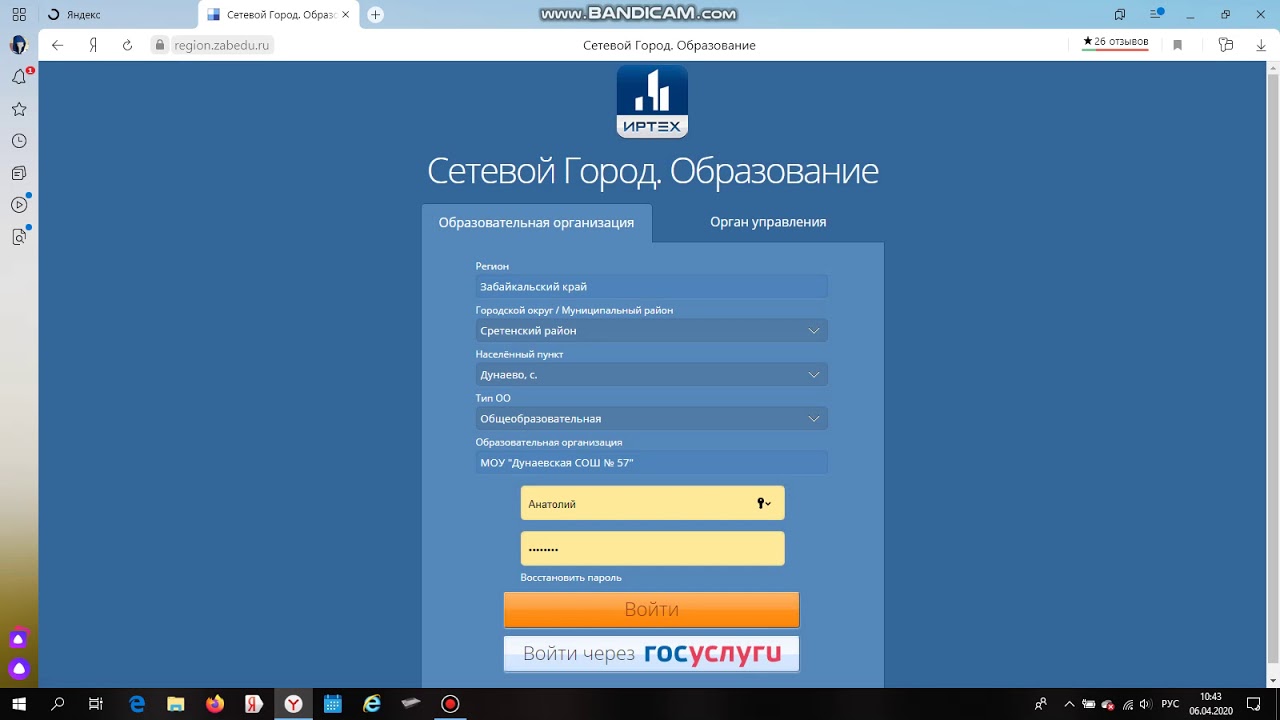Open a new browser tab
The width and height of the screenshot is (1280, 720).
pos(375,14)
